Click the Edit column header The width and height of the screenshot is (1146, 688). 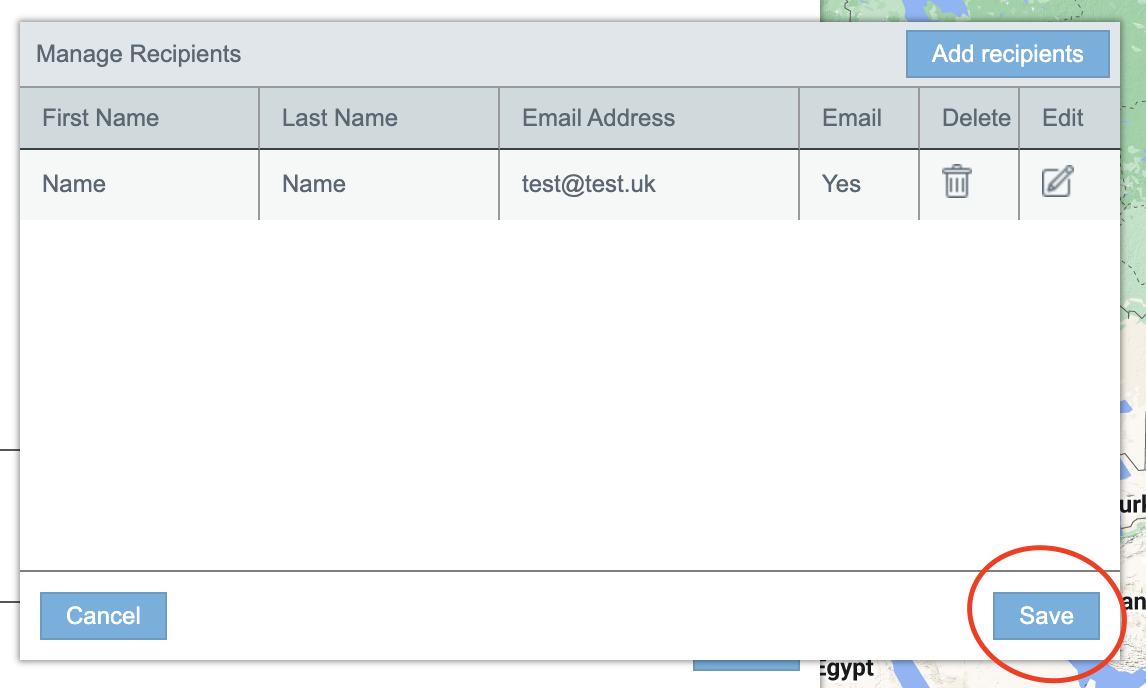pyautogui.click(x=1063, y=118)
